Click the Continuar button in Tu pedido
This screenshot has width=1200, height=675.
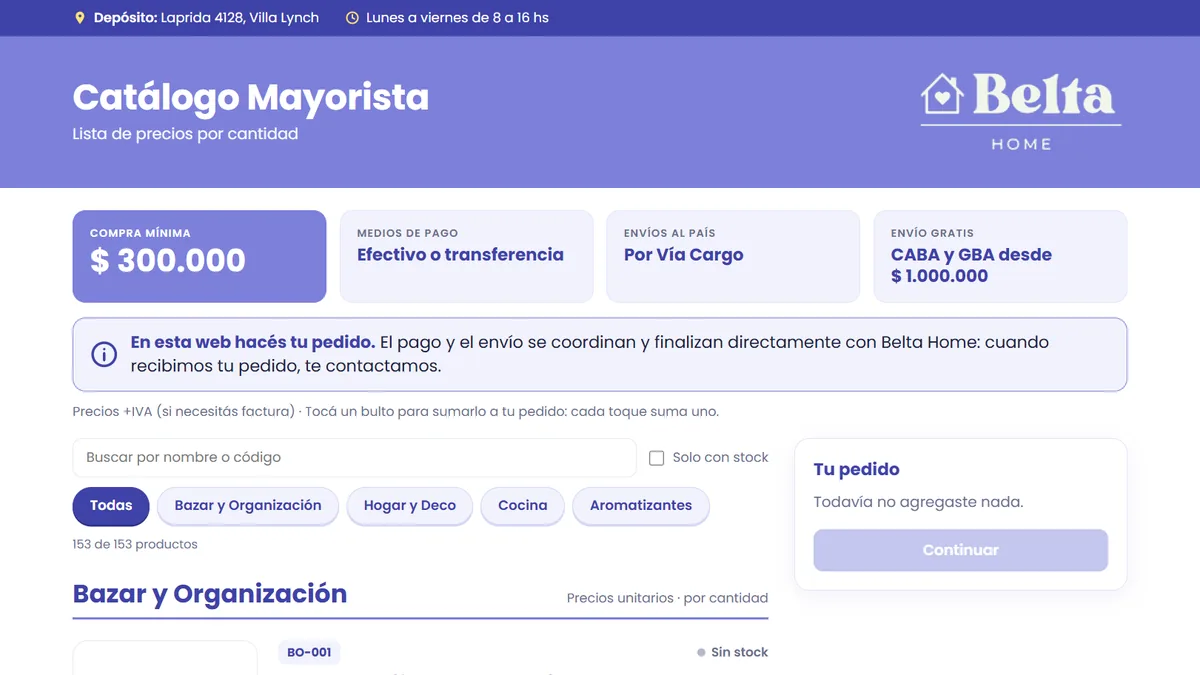tap(960, 550)
